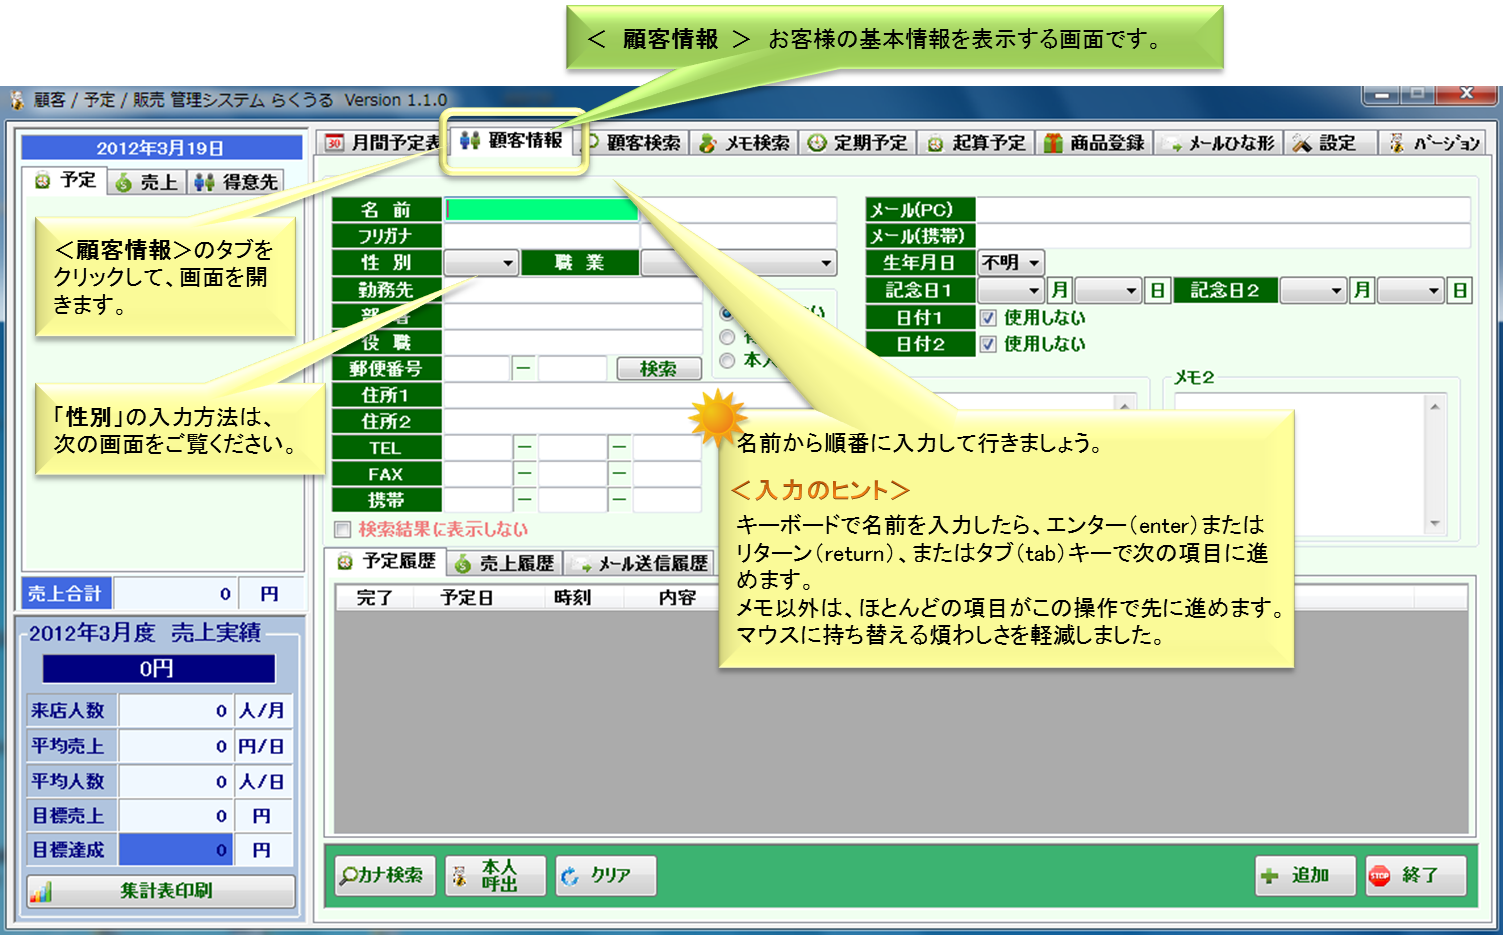The height and width of the screenshot is (935, 1503).
Task: Click the calendar icon on 月間予定表 tab
Action: coord(335,143)
